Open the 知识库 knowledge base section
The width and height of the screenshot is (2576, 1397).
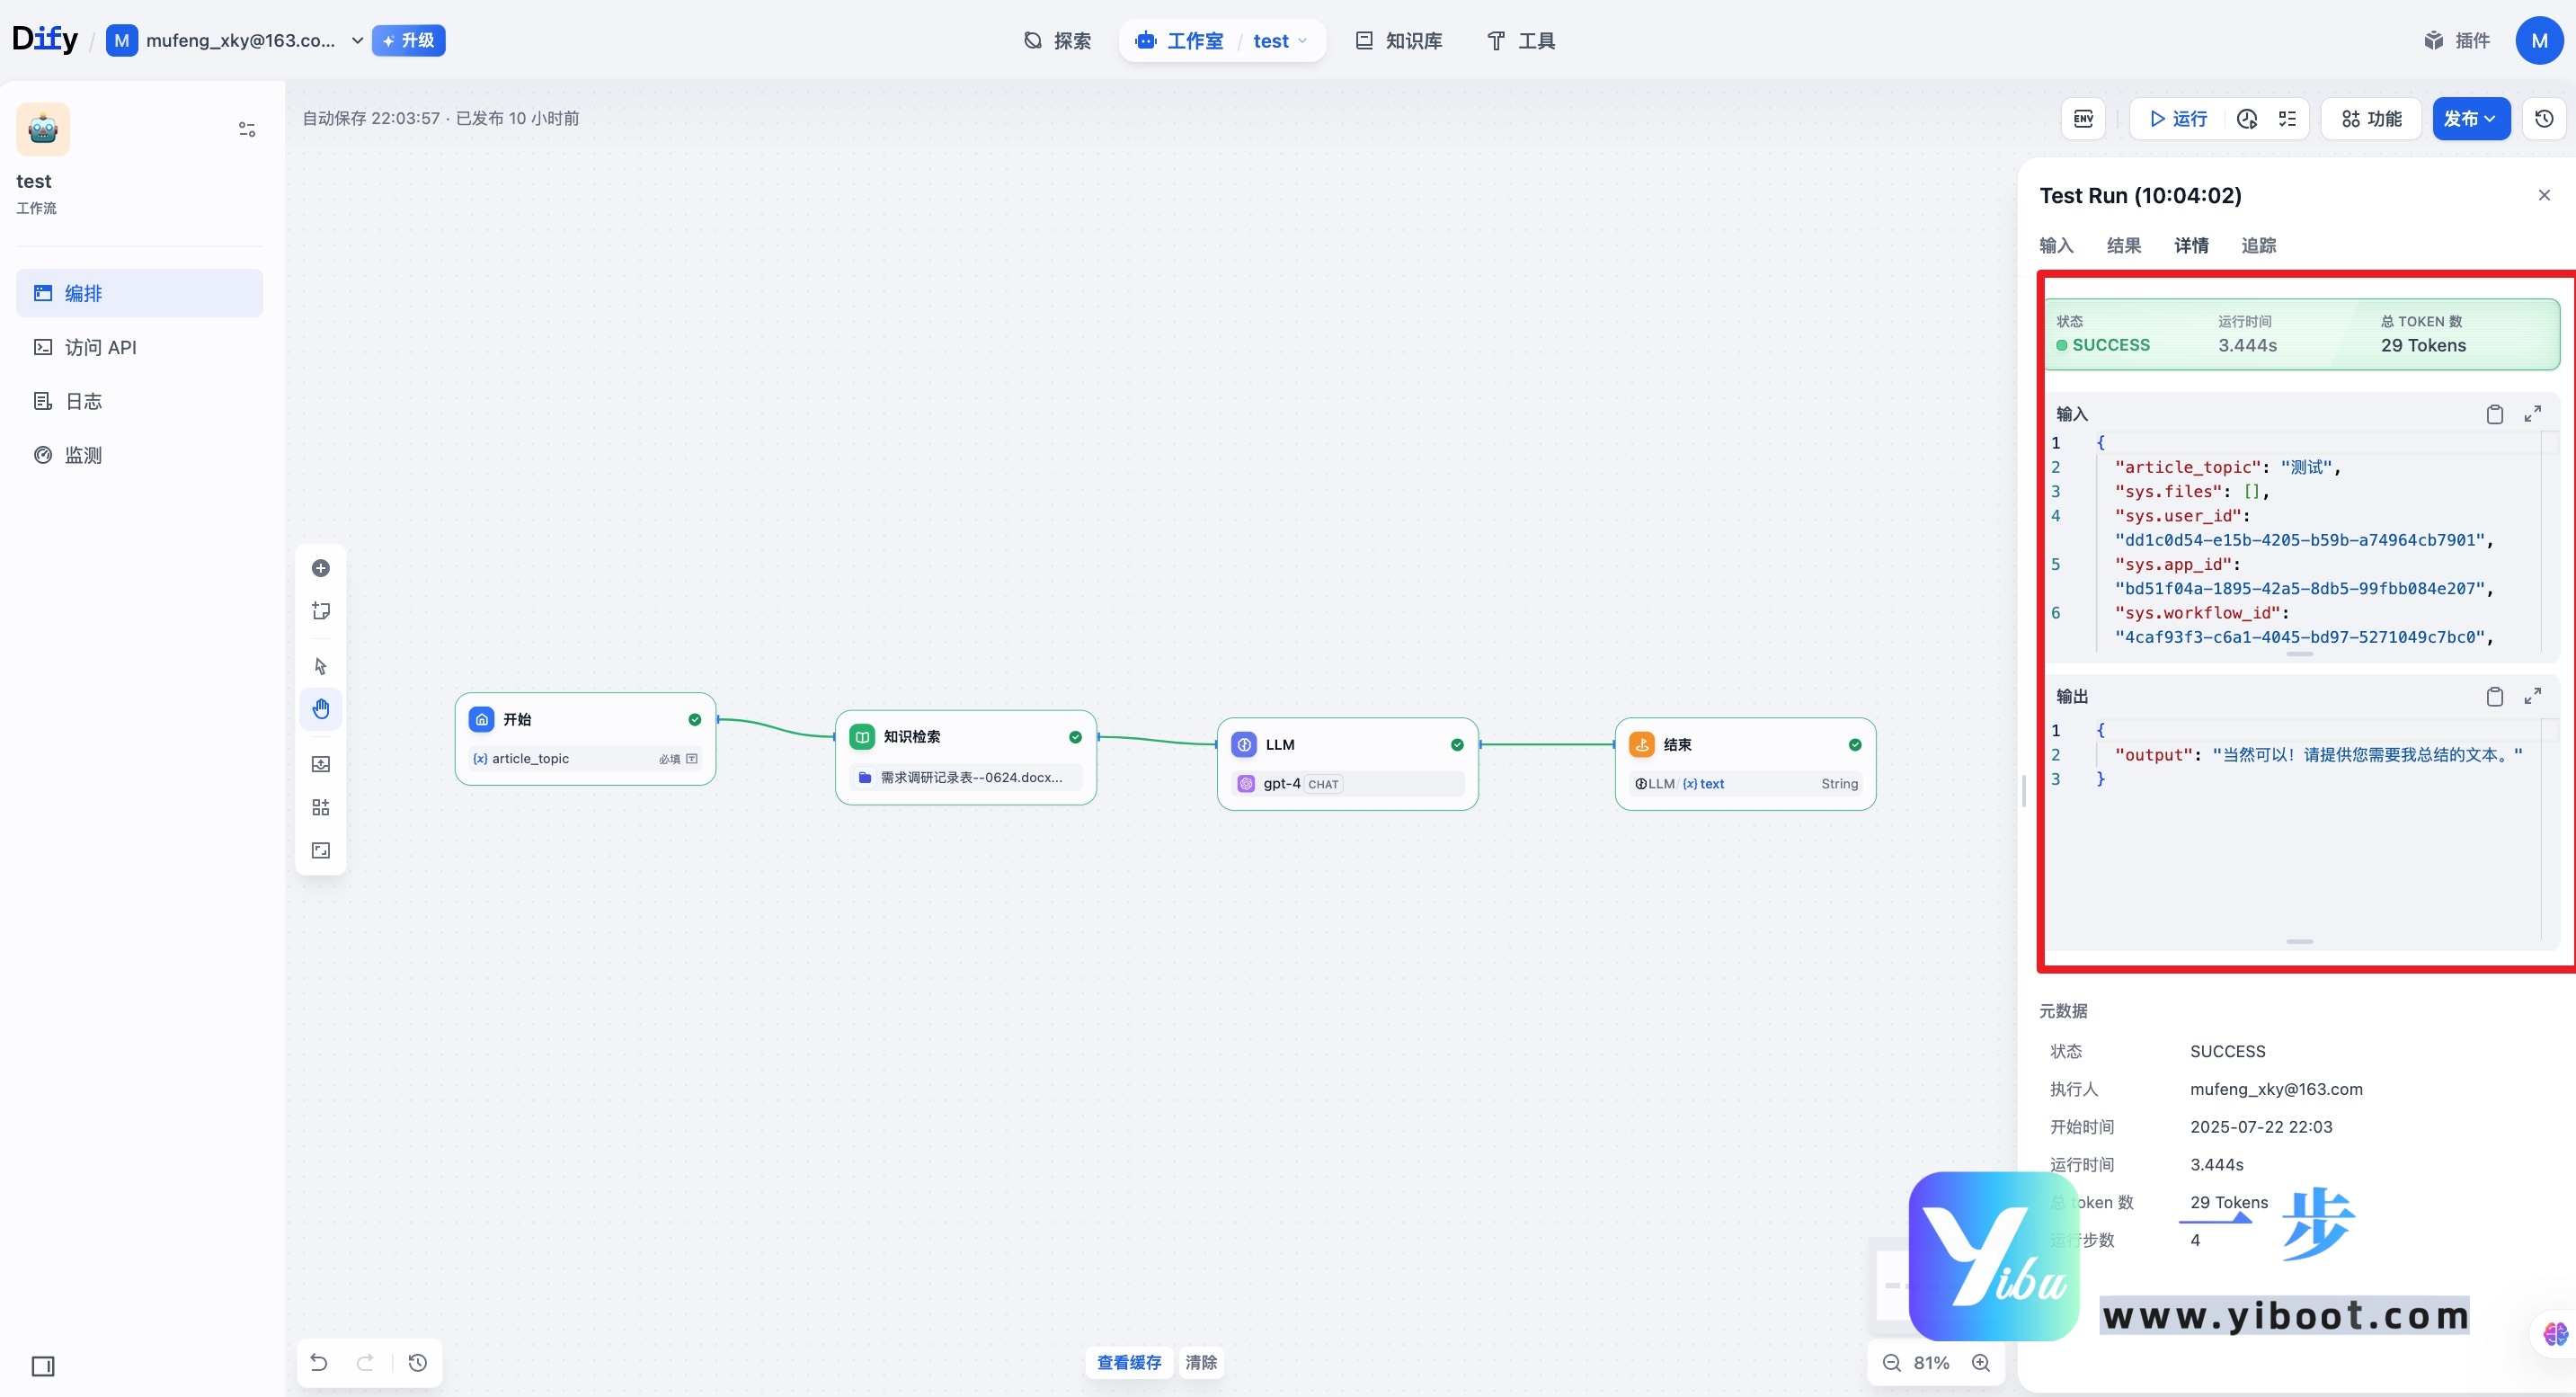(1398, 40)
